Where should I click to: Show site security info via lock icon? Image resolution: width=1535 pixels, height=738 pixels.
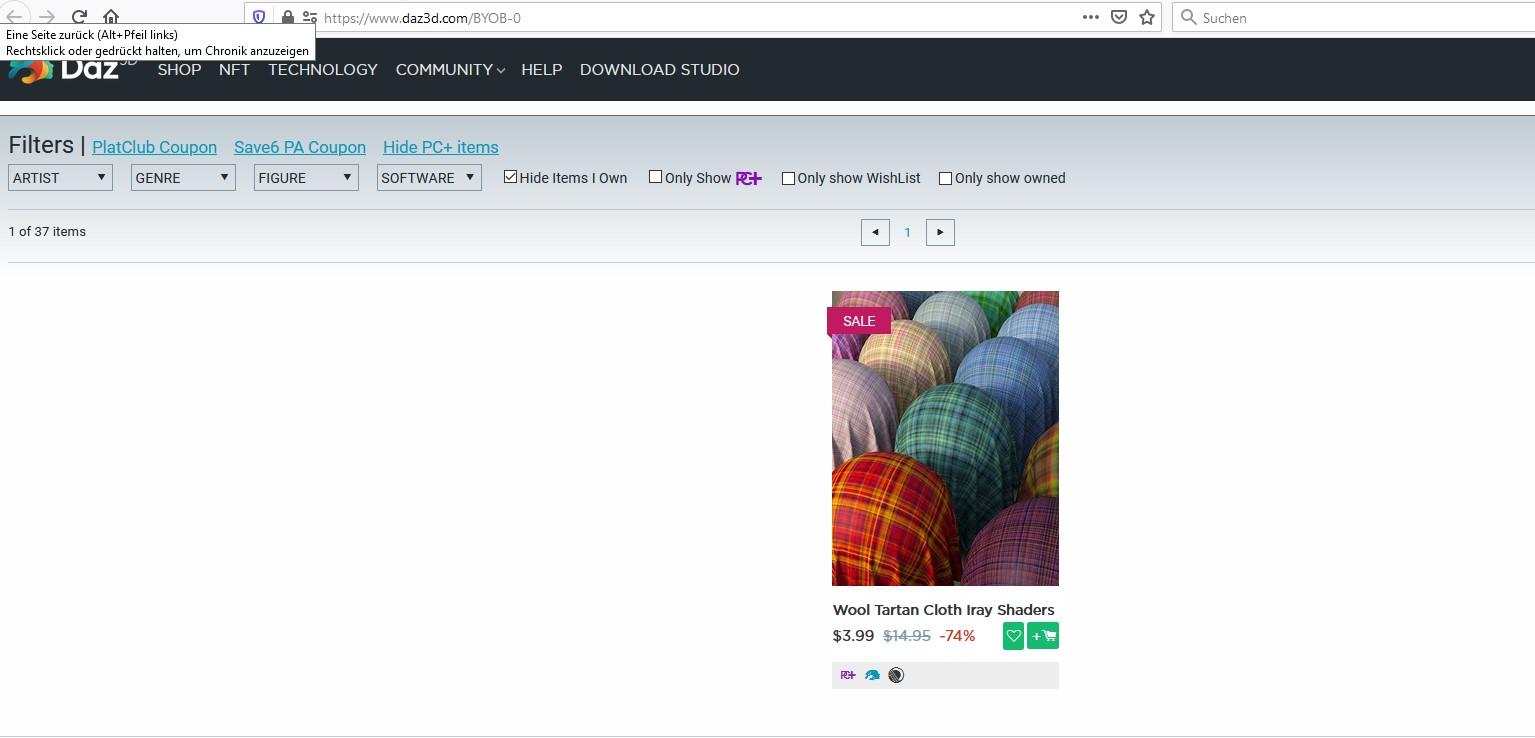[288, 17]
